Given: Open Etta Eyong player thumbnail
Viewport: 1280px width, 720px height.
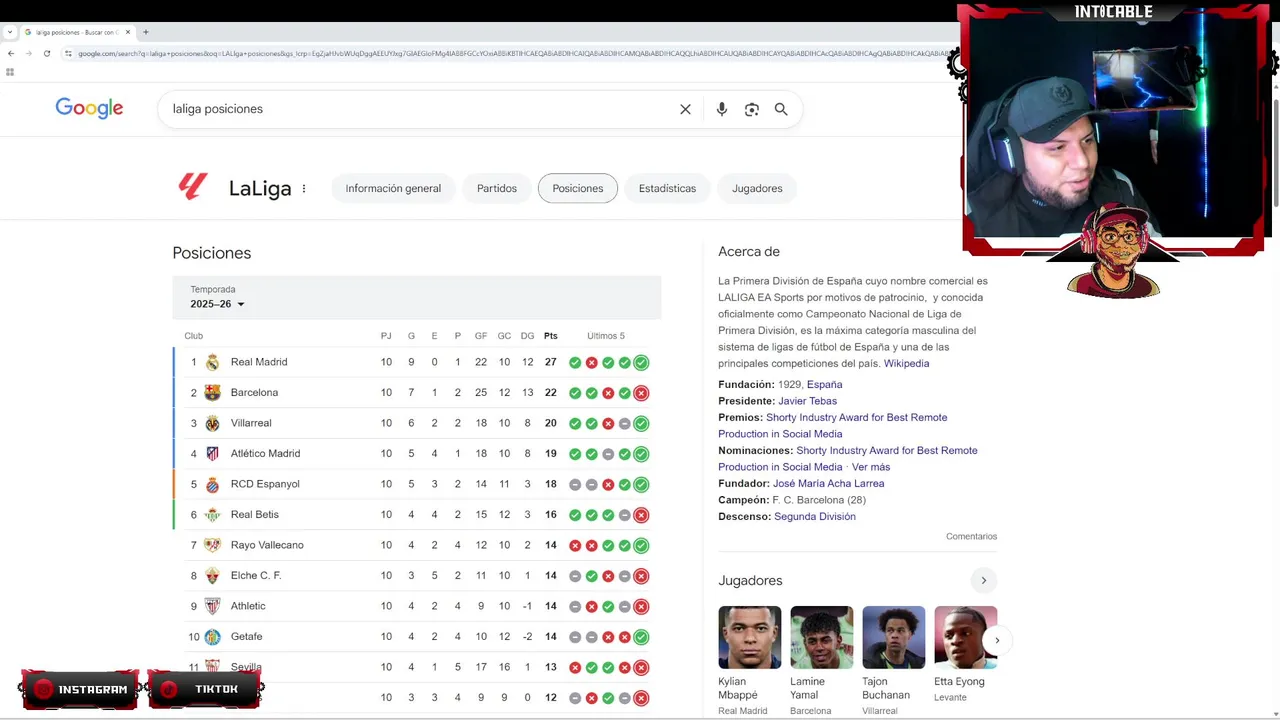Looking at the screenshot, I should coord(966,638).
